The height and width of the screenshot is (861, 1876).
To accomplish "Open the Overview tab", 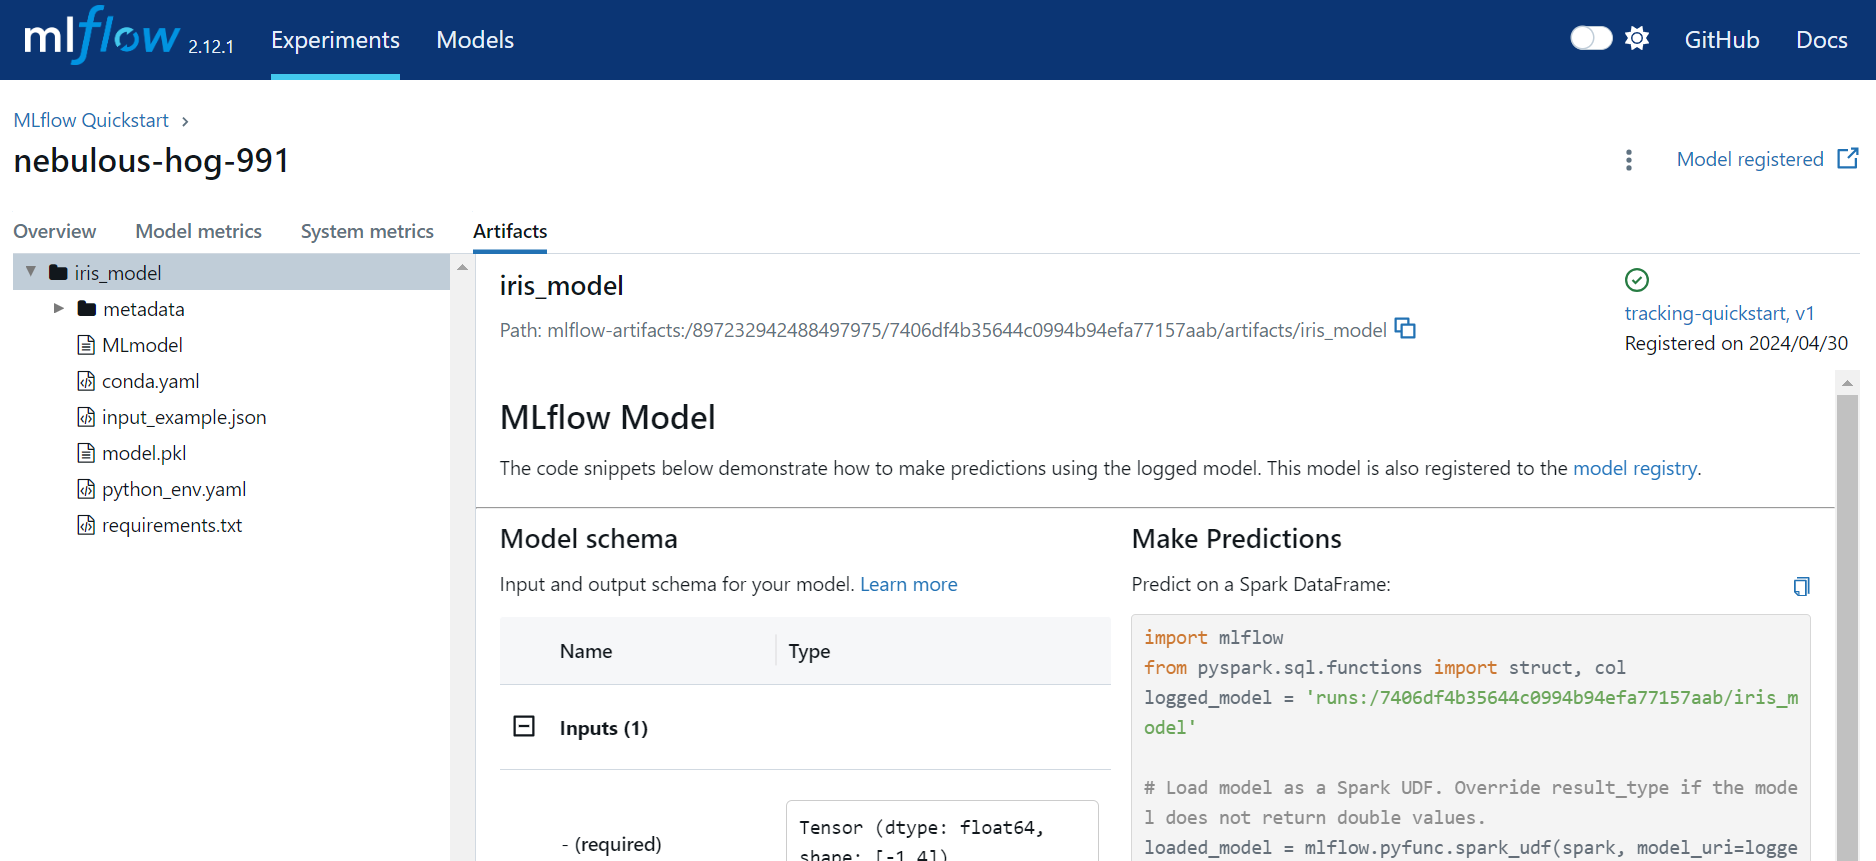I will coord(55,231).
